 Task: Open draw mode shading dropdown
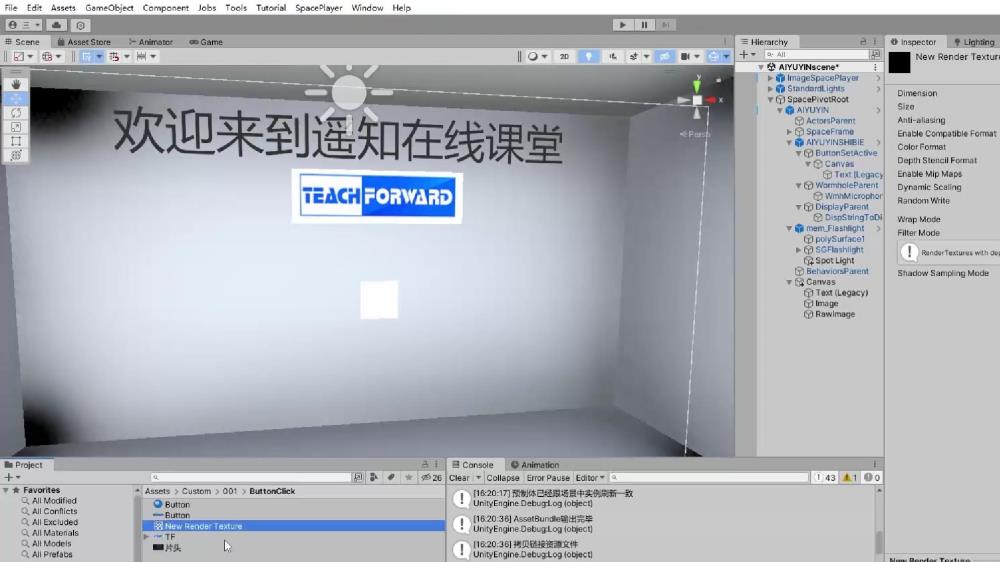click(x=537, y=56)
